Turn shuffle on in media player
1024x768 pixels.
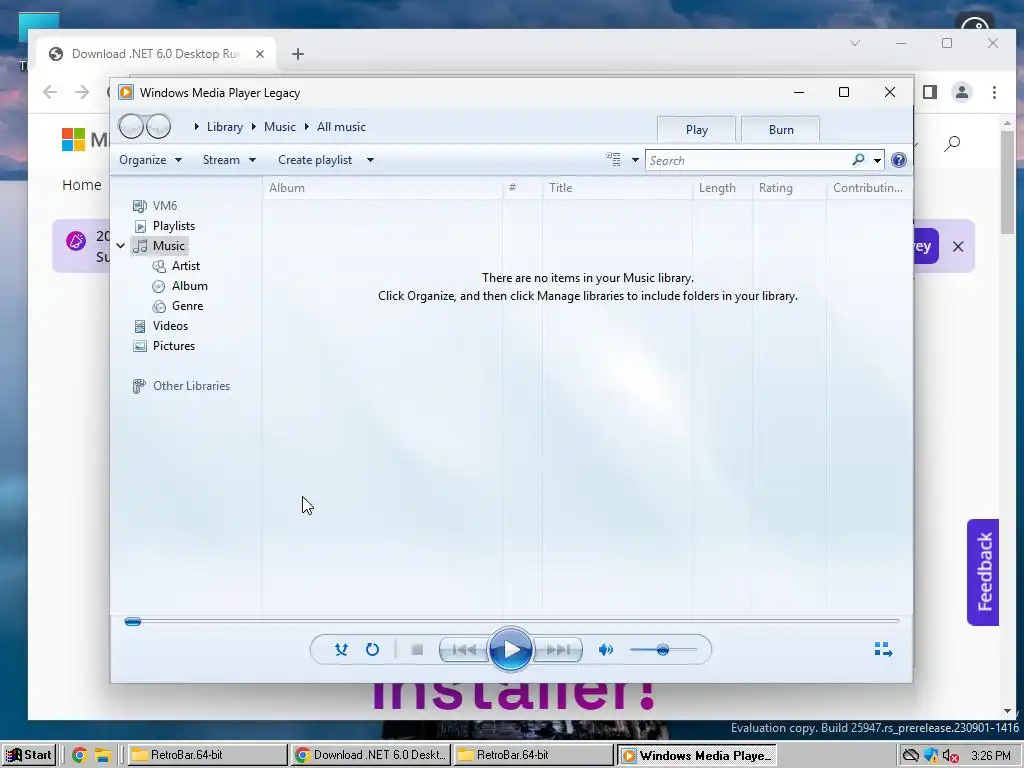(x=341, y=649)
